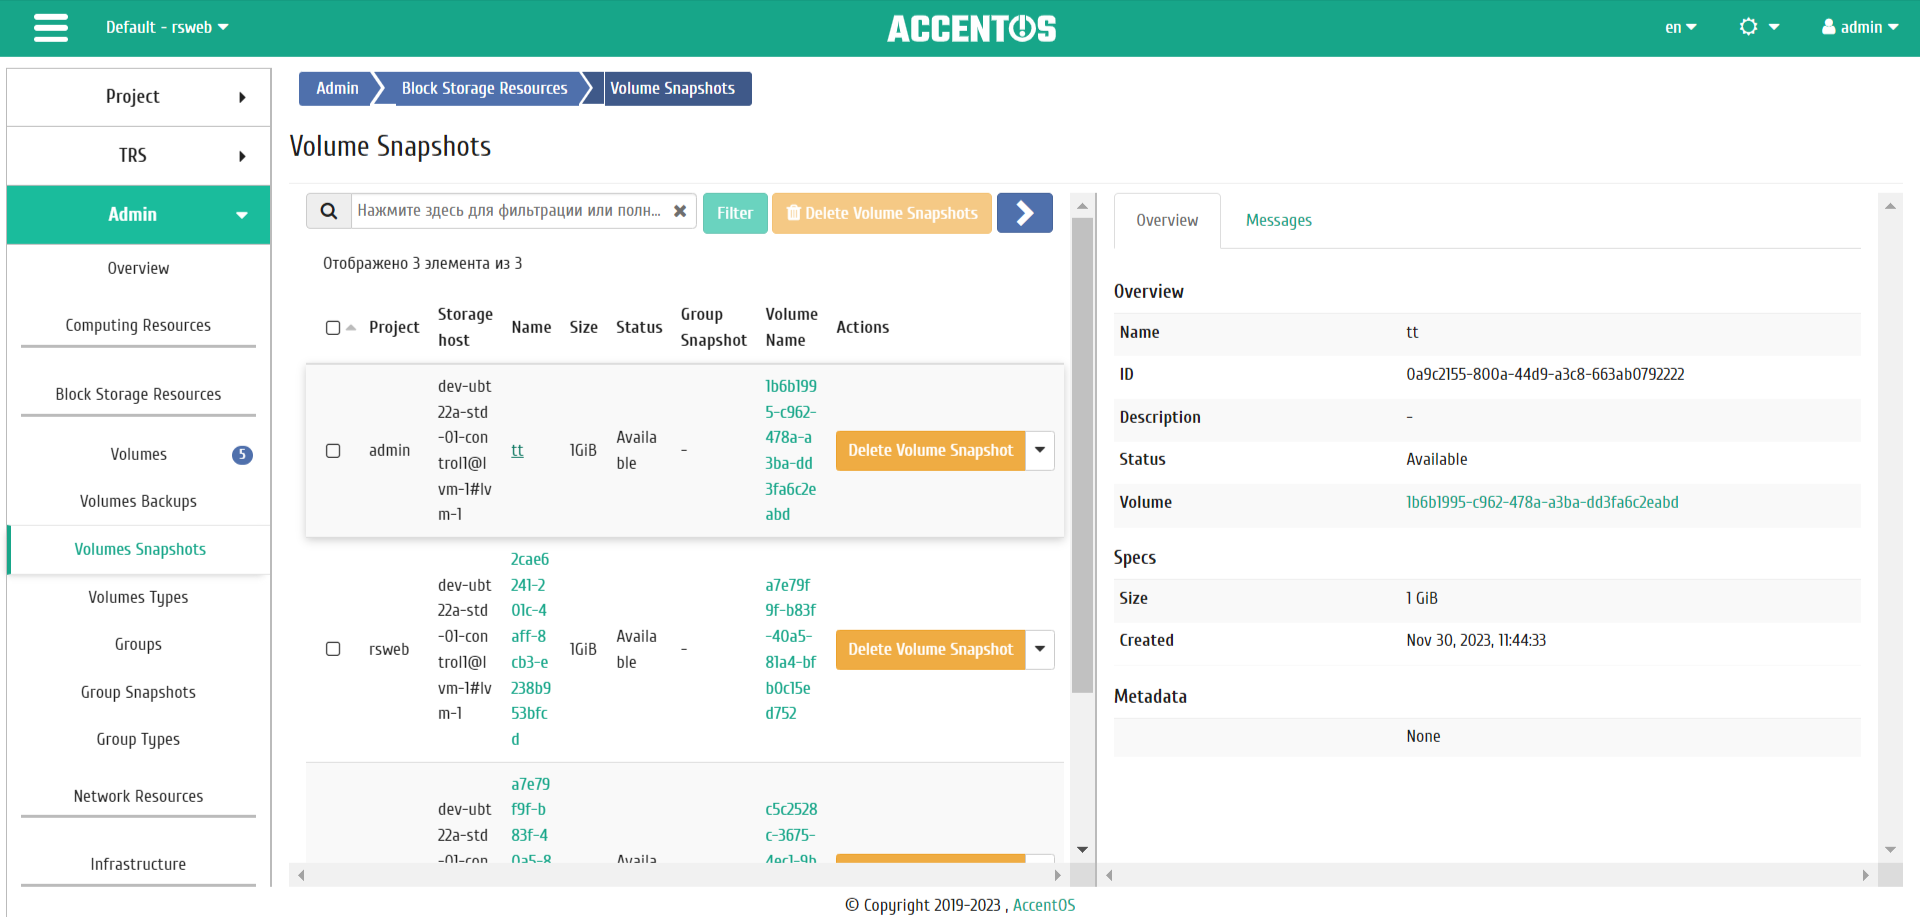The image size is (1920, 917).
Task: Sort by the Storage host column header
Action: point(465,327)
